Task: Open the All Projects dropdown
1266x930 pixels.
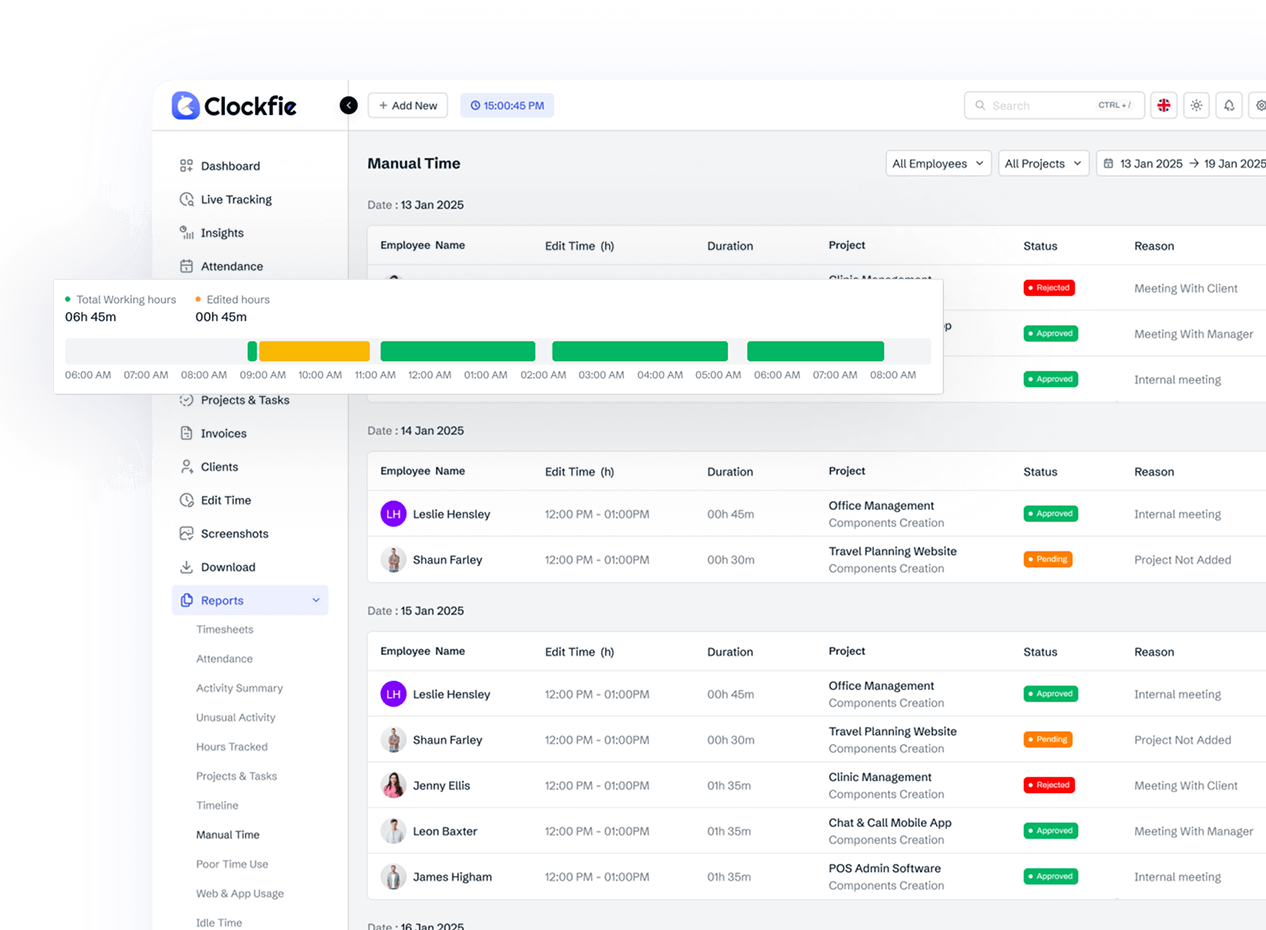Action: pyautogui.click(x=1044, y=163)
